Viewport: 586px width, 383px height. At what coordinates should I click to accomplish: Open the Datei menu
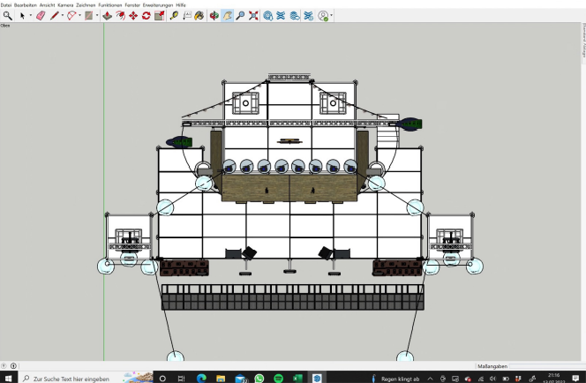tap(6, 5)
